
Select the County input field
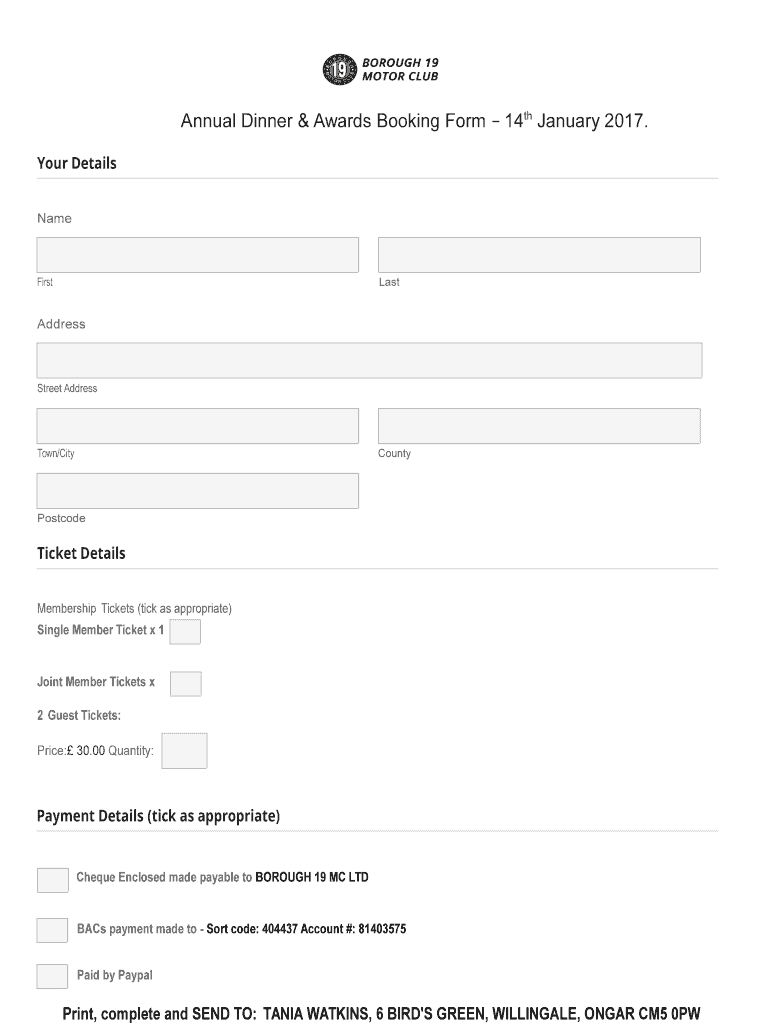[x=539, y=426]
